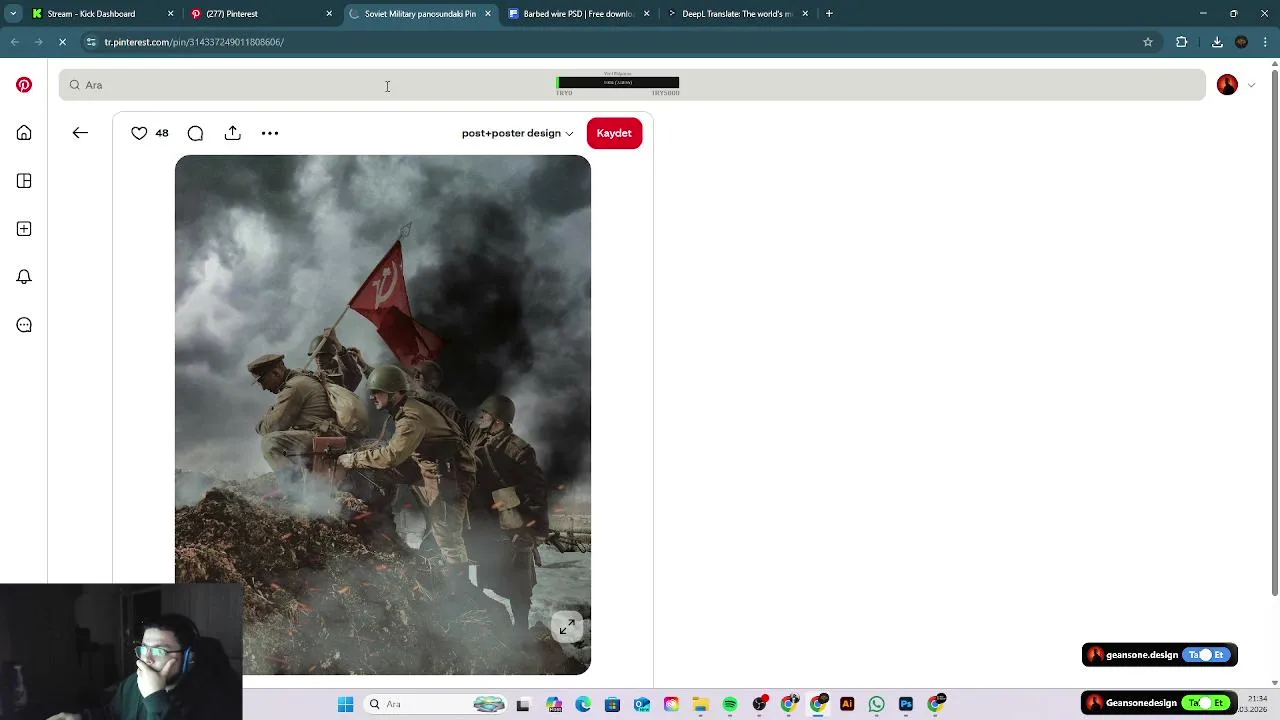Open the Pinterest messages icon
1280x720 pixels.
pos(24,325)
